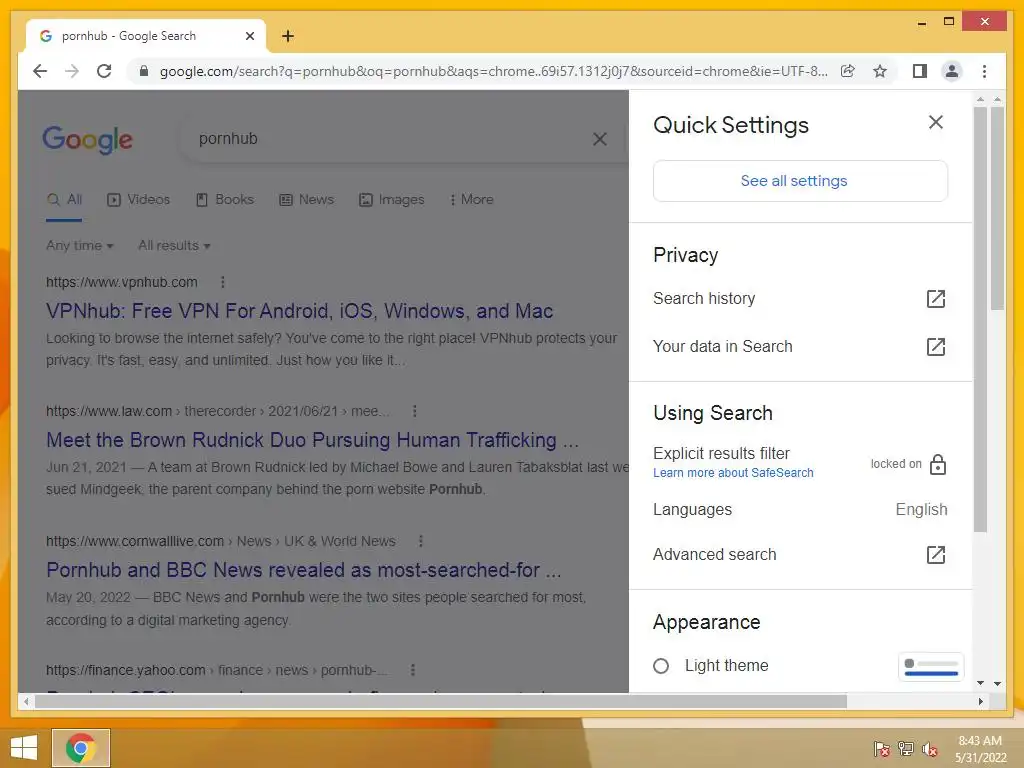
Task: Switch to the News tab
Action: pos(306,199)
